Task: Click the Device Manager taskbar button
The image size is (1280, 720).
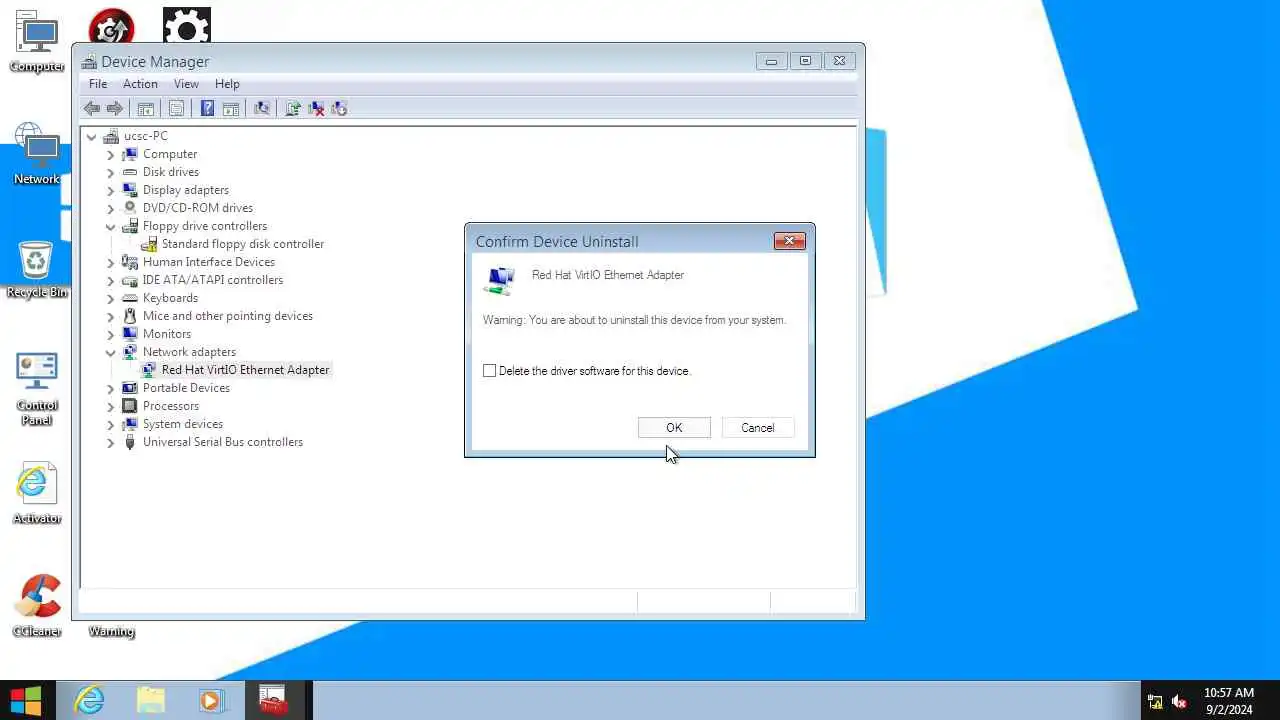Action: pyautogui.click(x=273, y=700)
